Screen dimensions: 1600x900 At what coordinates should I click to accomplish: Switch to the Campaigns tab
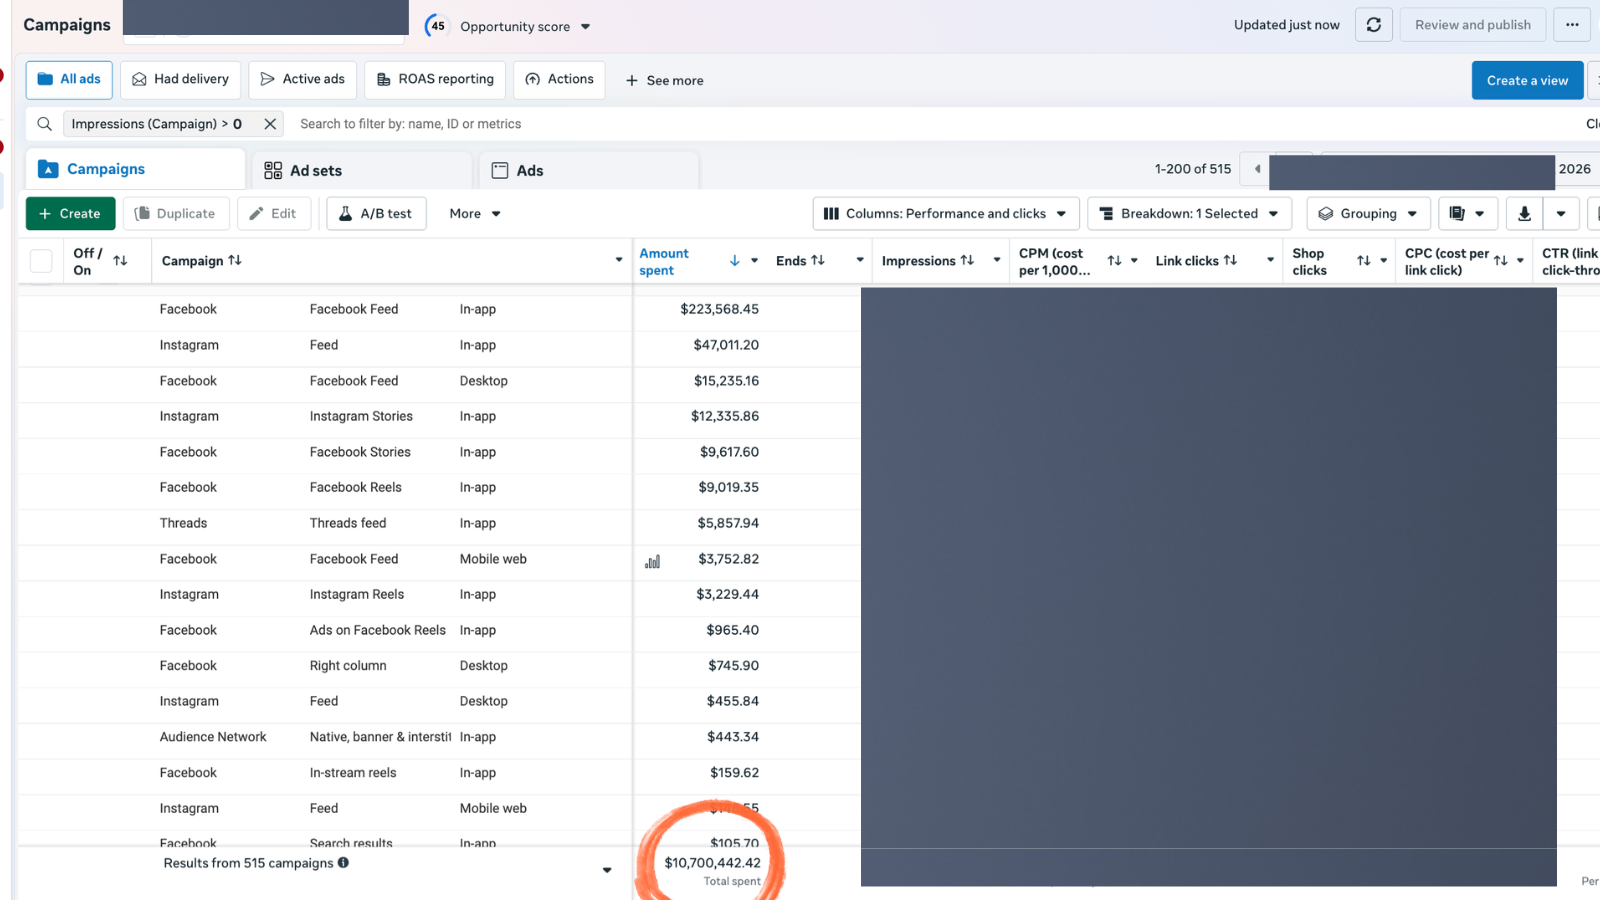pyautogui.click(x=135, y=170)
